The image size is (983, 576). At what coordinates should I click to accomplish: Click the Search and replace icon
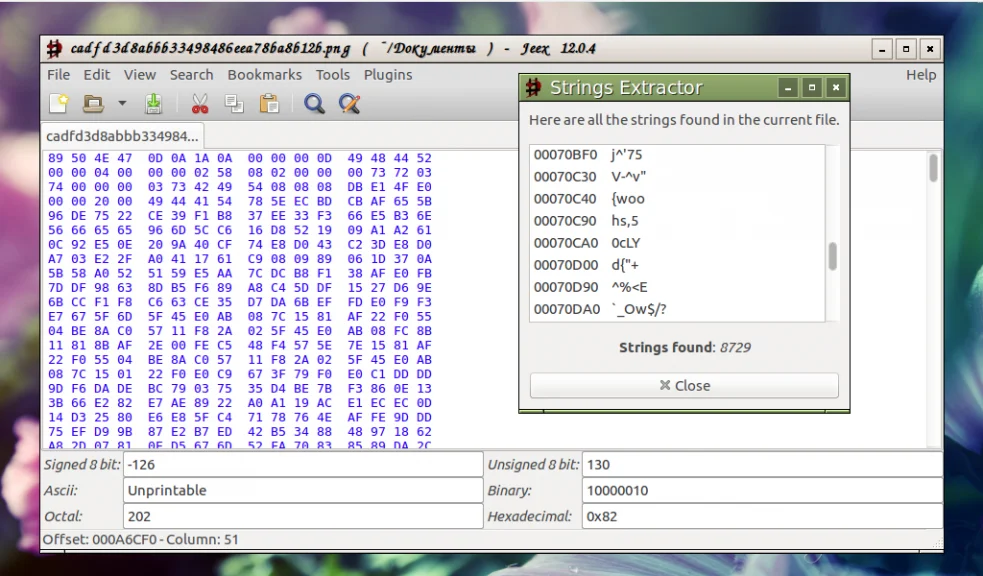[349, 103]
